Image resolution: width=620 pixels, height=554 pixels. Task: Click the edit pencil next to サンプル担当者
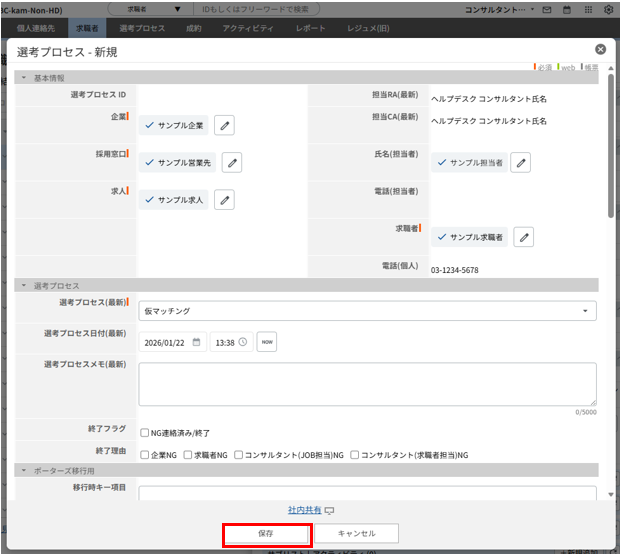coord(520,162)
